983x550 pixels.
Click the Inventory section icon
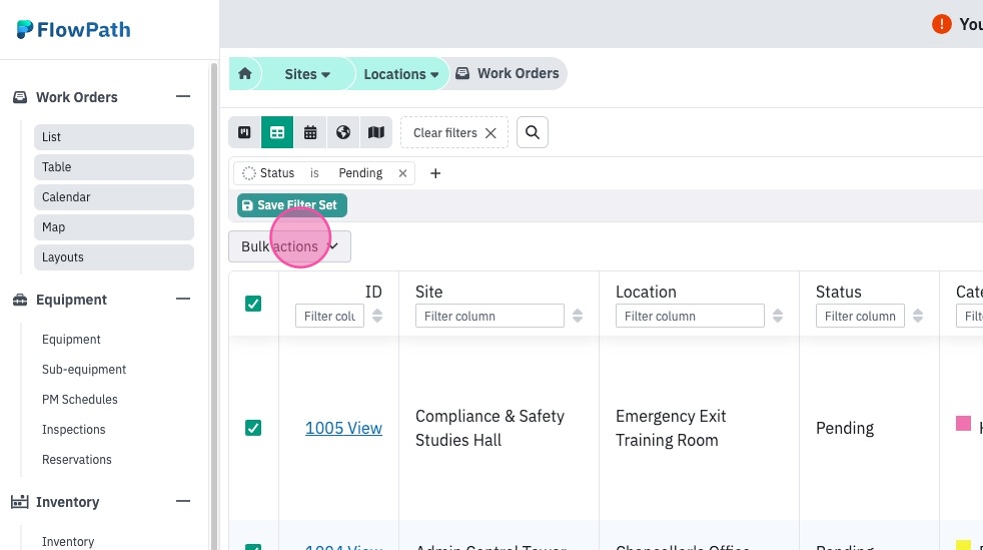click(x=20, y=502)
